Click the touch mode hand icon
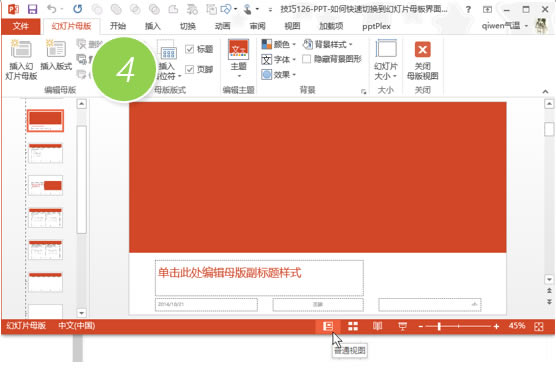 pos(248,9)
